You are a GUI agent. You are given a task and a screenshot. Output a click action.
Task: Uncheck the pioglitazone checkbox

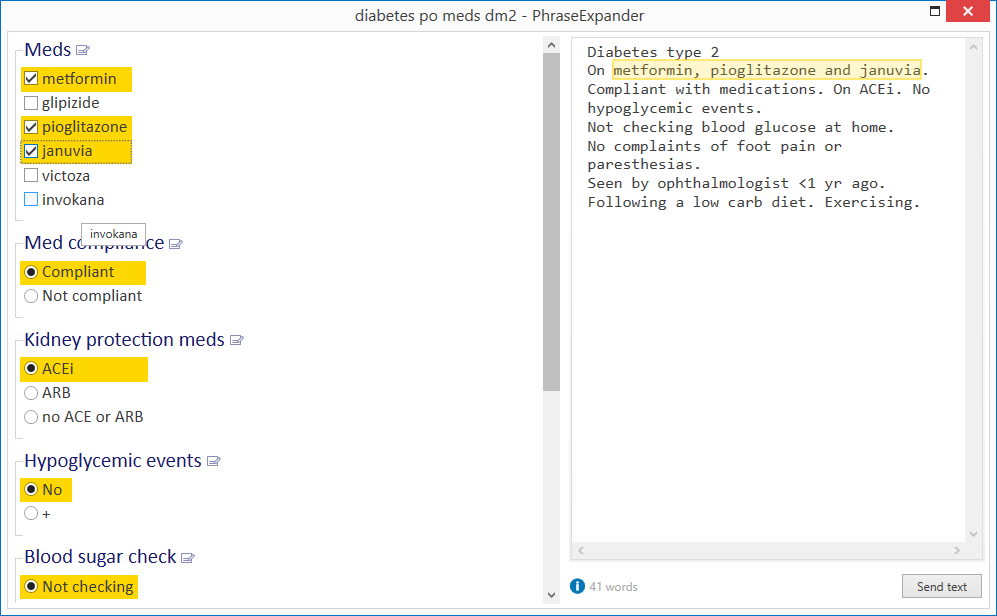click(31, 127)
